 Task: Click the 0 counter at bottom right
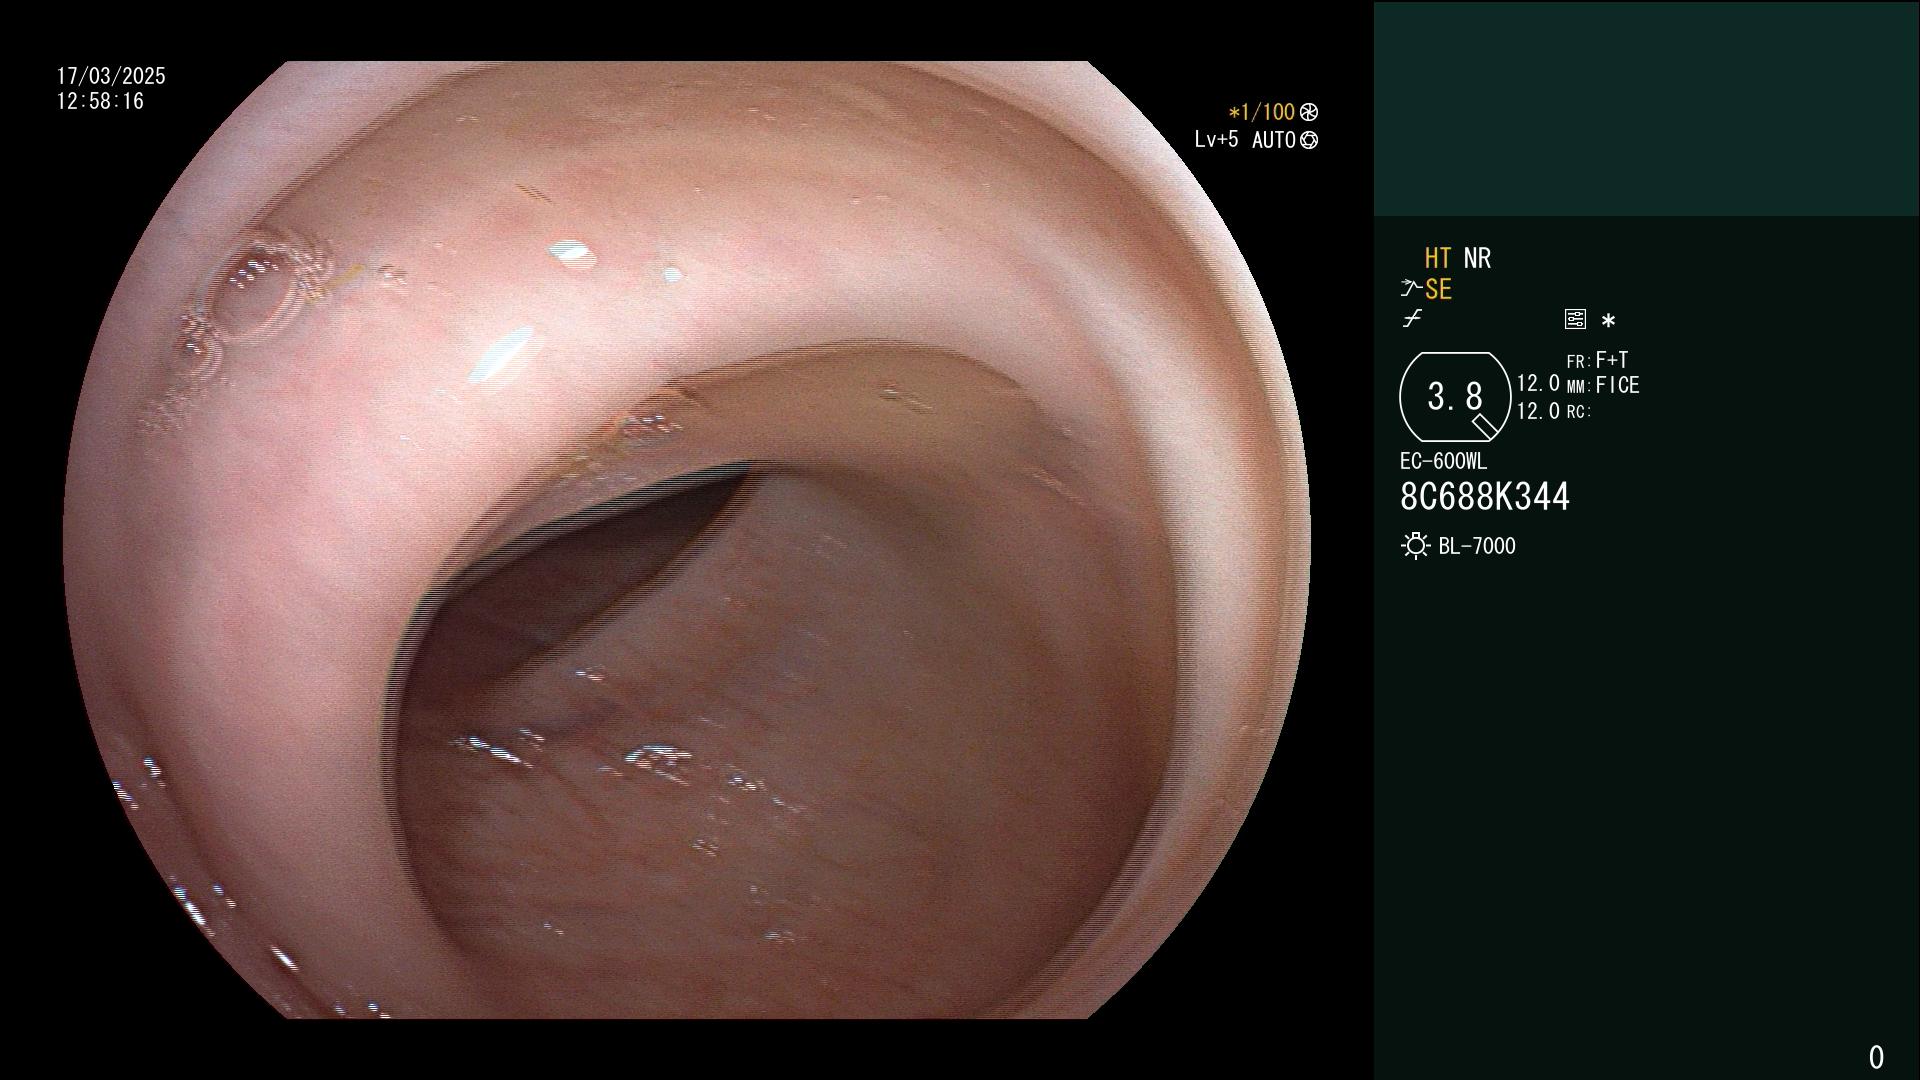click(1876, 1057)
